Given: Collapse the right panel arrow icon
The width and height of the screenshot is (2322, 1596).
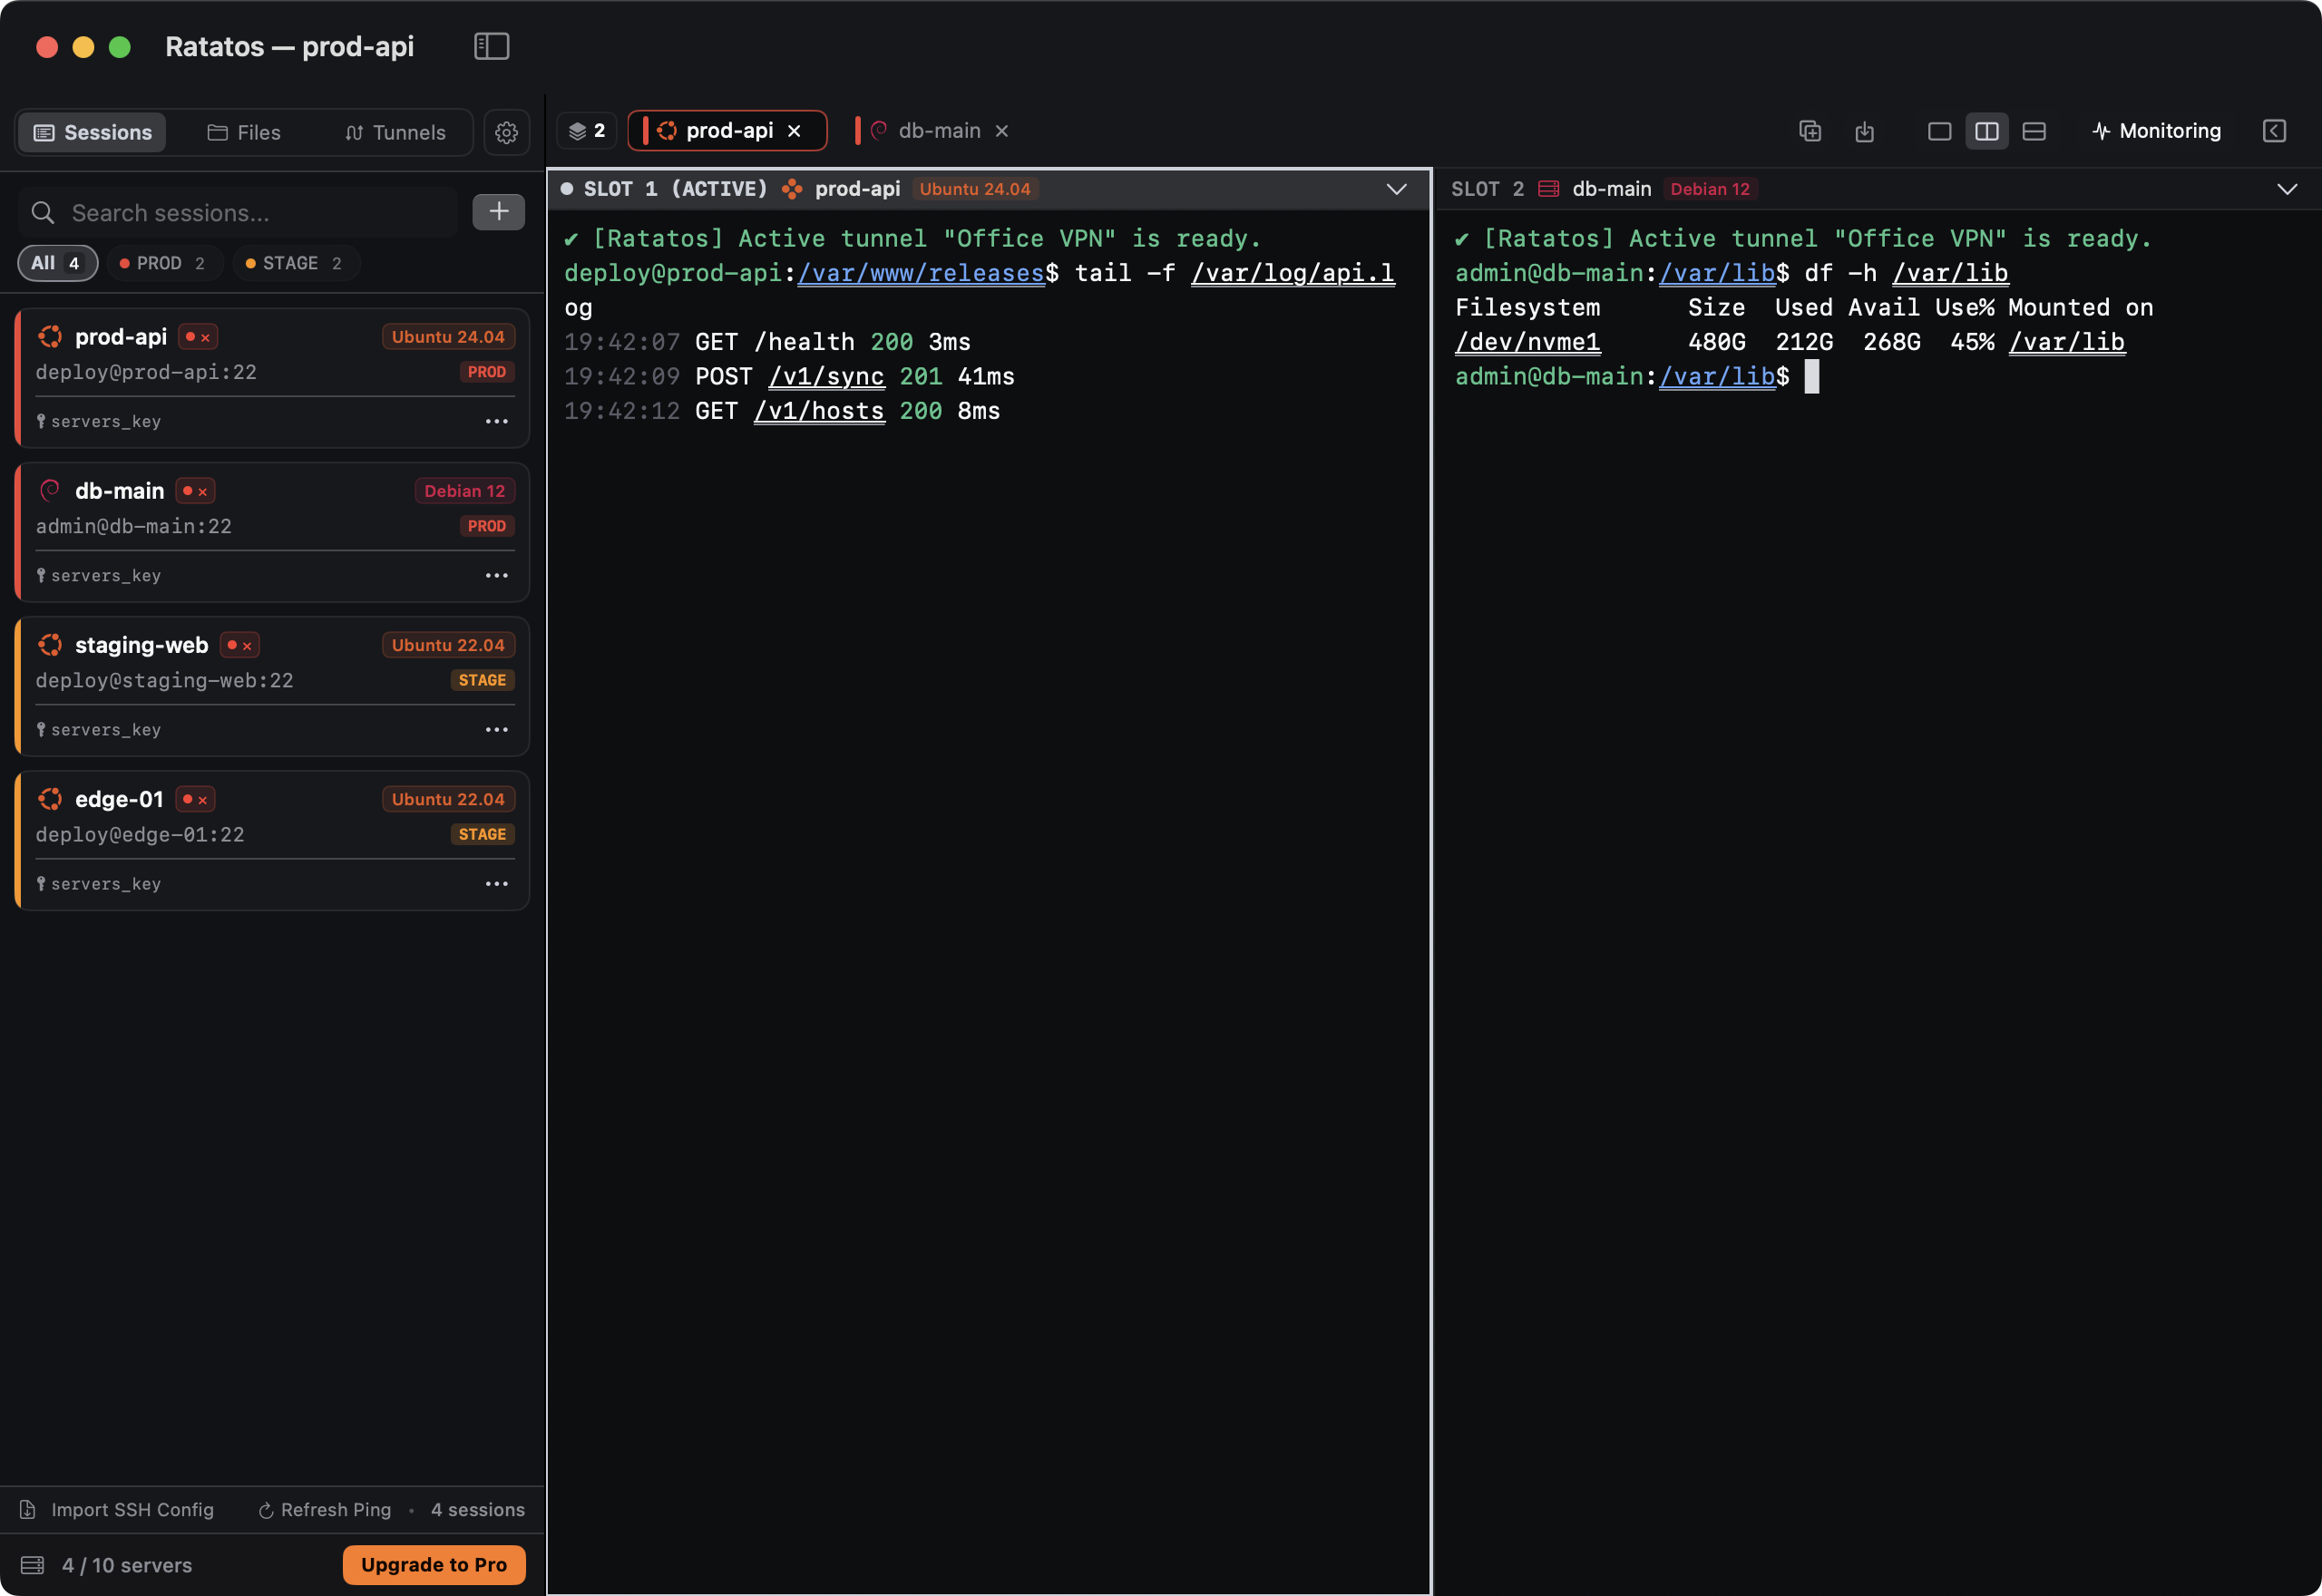Looking at the screenshot, I should tap(2274, 131).
